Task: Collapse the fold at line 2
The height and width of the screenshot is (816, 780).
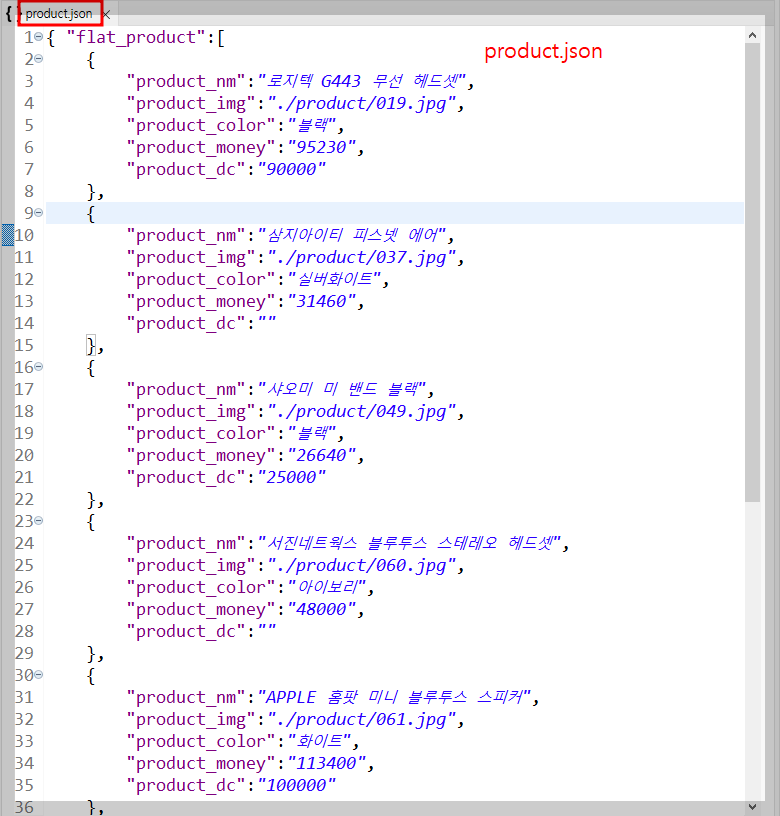Action: pos(39,59)
